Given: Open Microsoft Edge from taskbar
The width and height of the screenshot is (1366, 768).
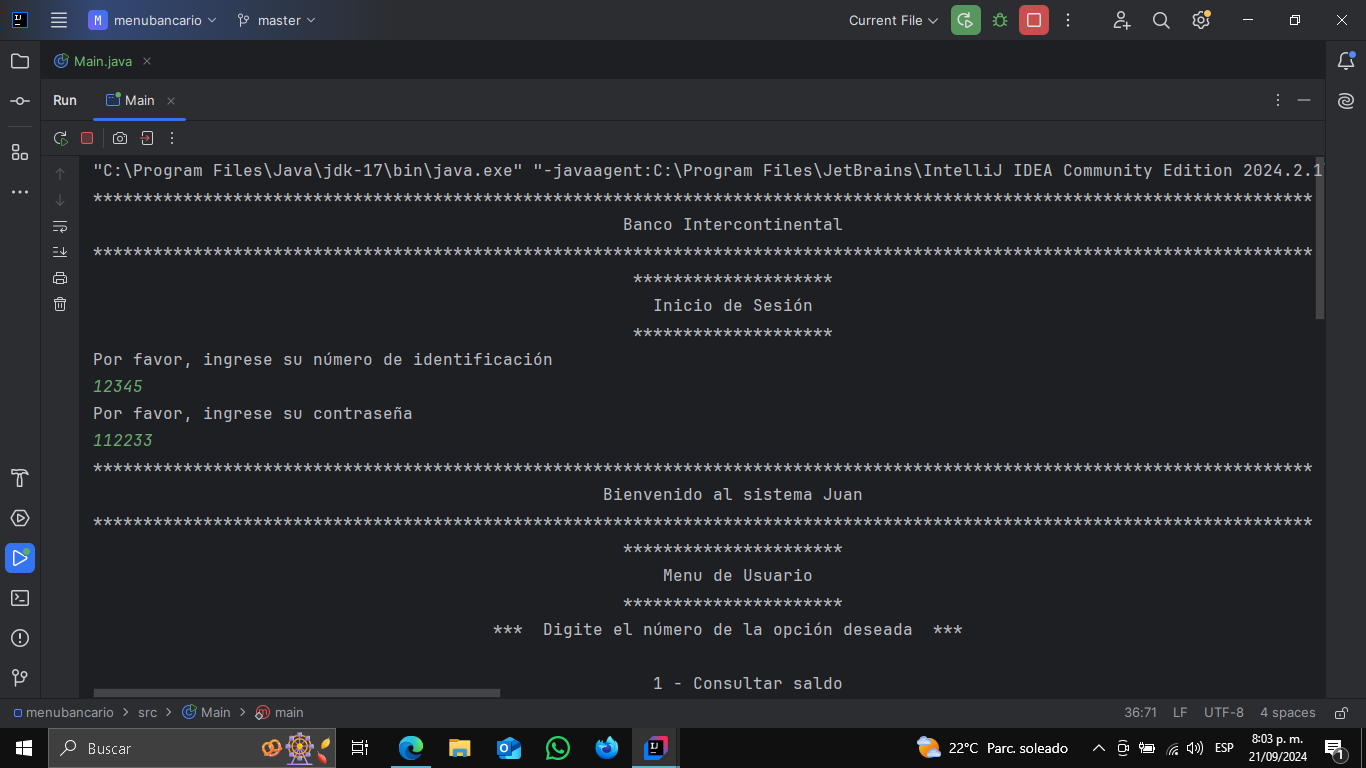Looking at the screenshot, I should [x=411, y=747].
